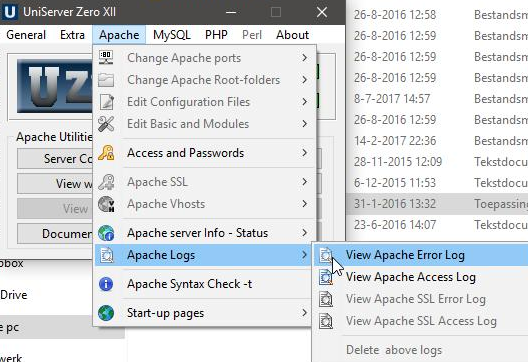528x362 pixels.
Task: Click the Access and Passwords key icon
Action: coord(106,153)
